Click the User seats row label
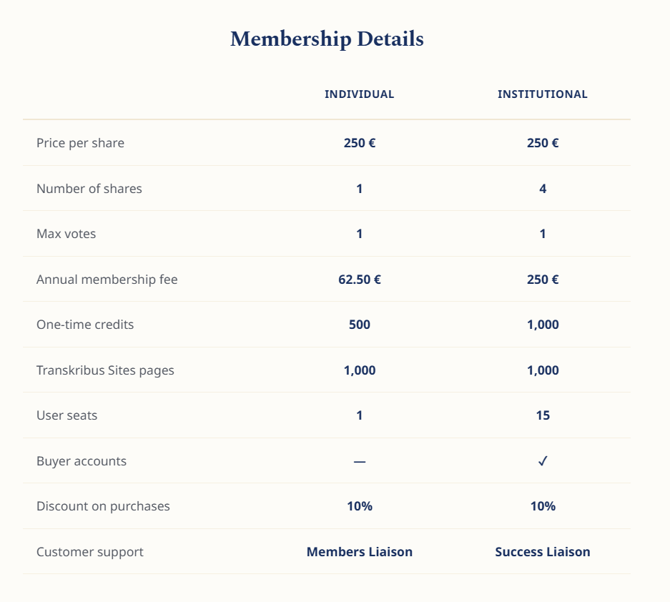This screenshot has height=602, width=670. click(x=67, y=415)
